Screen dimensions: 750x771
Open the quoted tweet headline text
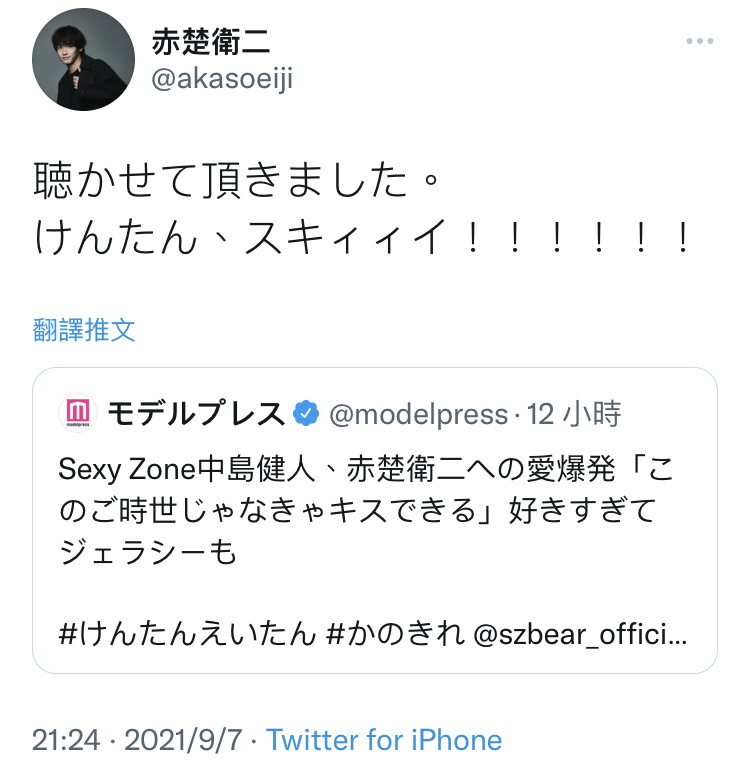pyautogui.click(x=366, y=510)
